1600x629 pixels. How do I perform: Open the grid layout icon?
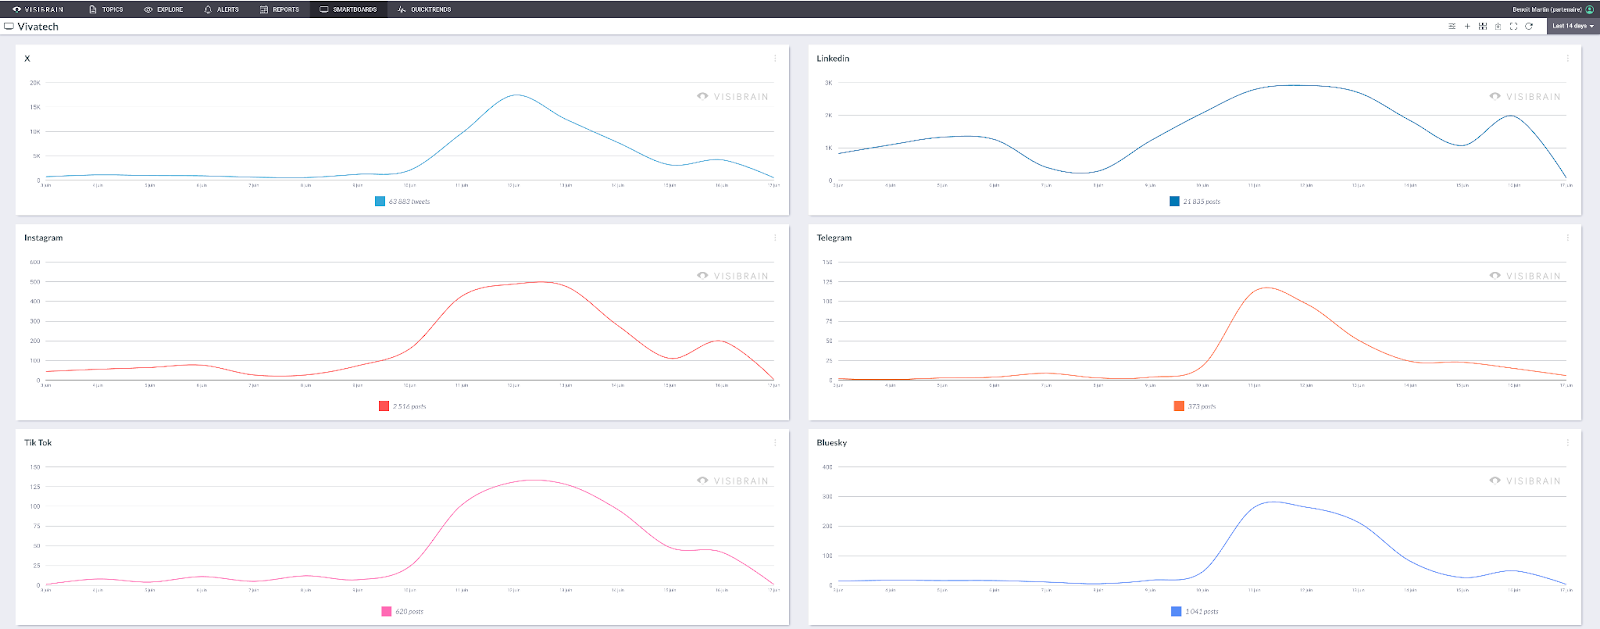coord(1483,26)
